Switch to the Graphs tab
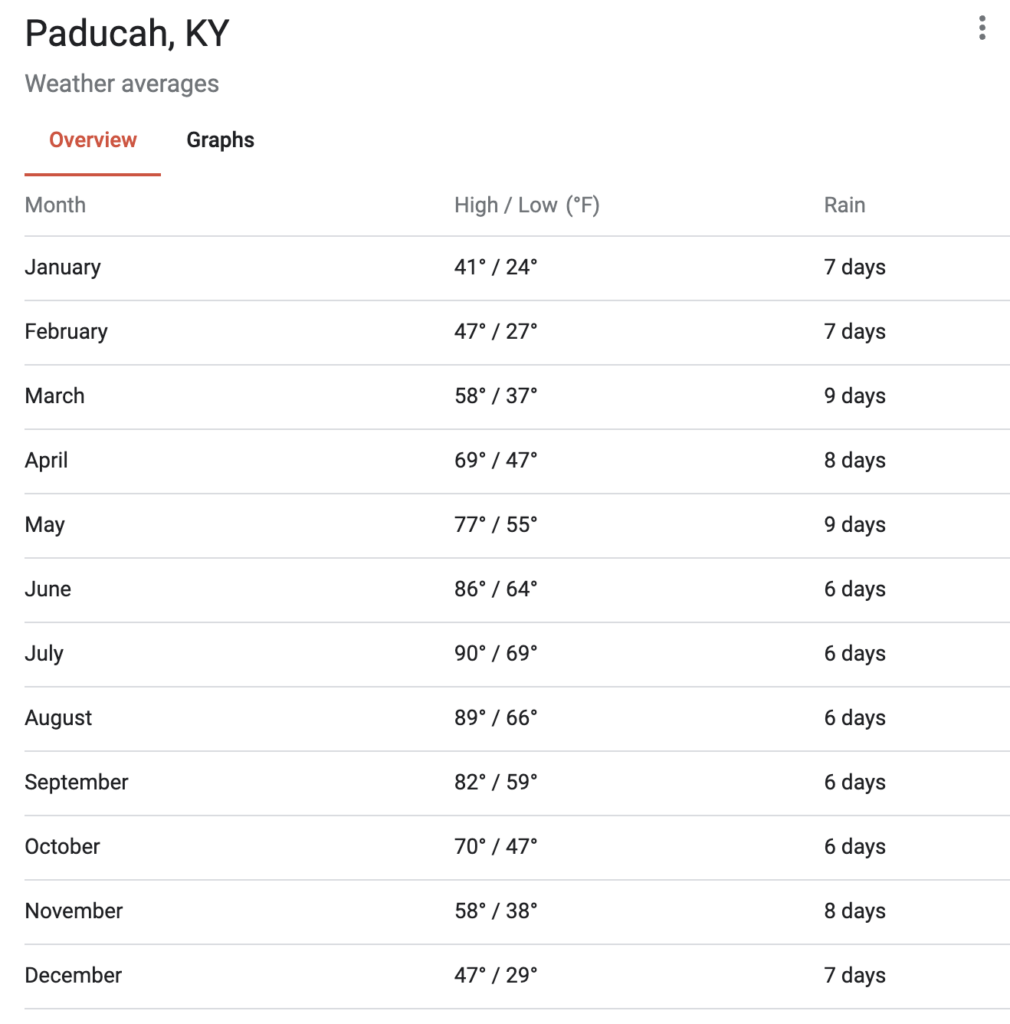 click(x=220, y=140)
